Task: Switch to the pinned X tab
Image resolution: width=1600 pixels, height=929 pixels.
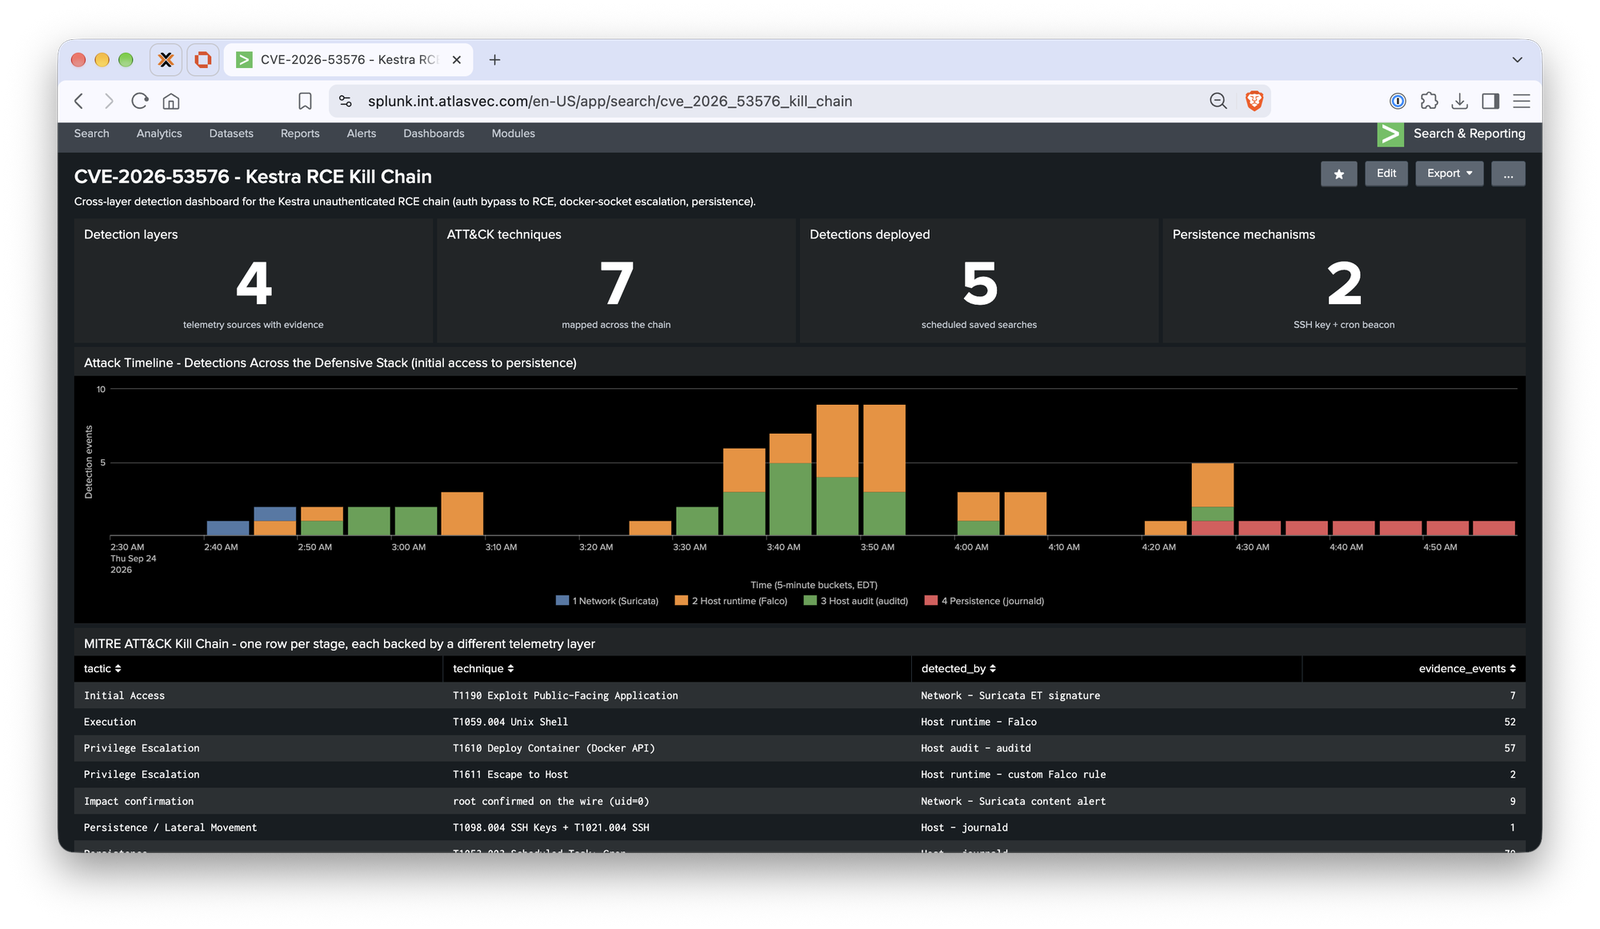Action: pyautogui.click(x=166, y=60)
